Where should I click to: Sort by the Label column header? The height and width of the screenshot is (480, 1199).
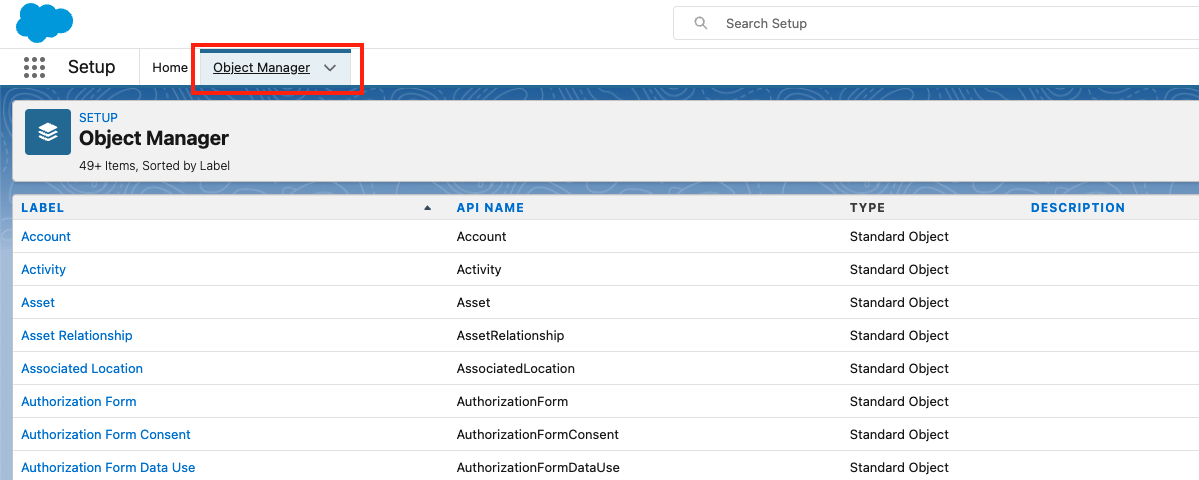pos(43,208)
